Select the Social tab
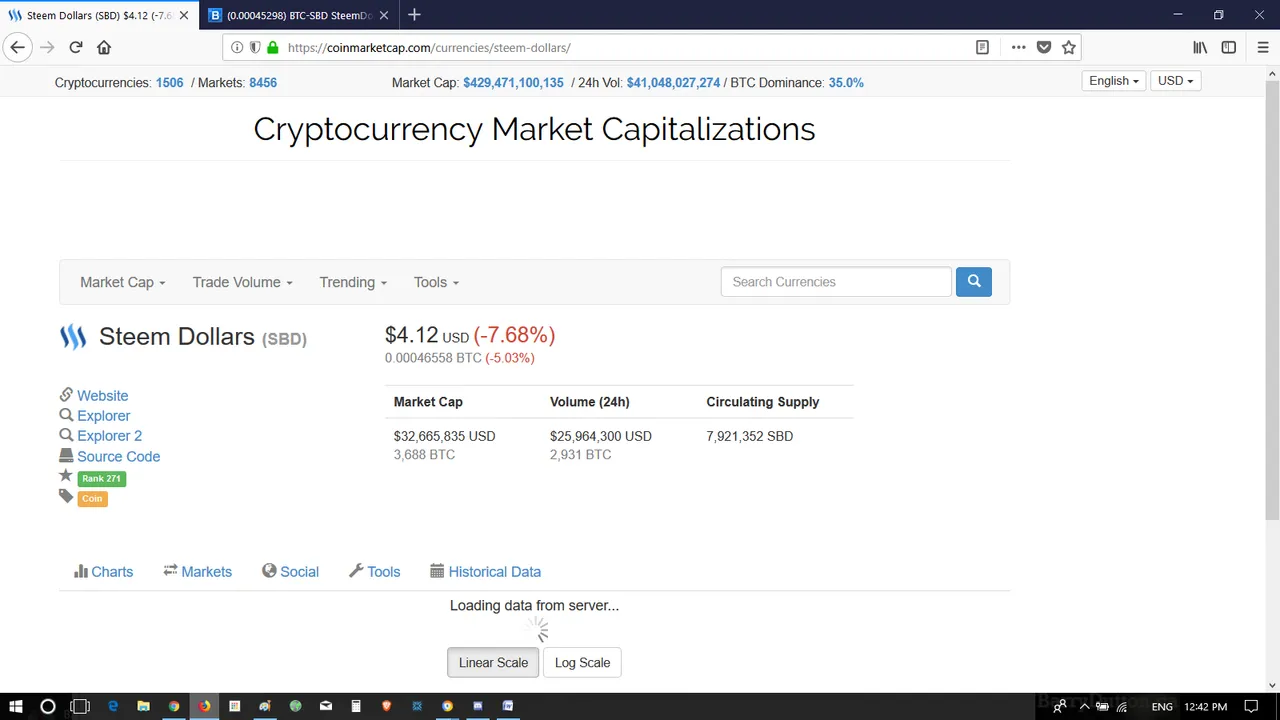The image size is (1280, 720). (290, 572)
